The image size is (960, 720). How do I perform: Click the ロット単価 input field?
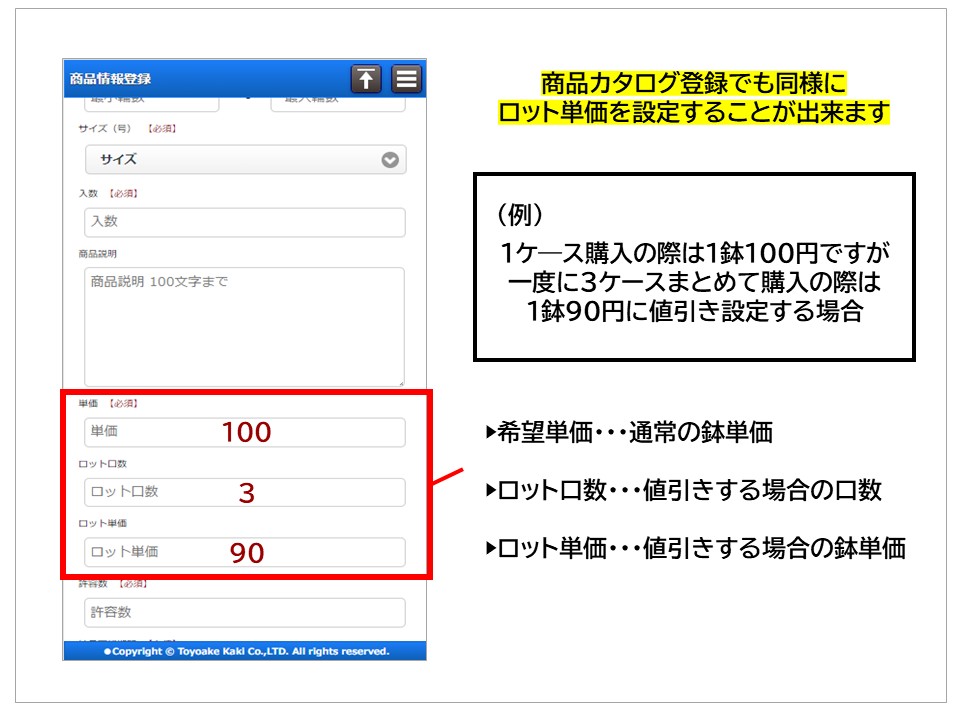pyautogui.click(x=245, y=552)
